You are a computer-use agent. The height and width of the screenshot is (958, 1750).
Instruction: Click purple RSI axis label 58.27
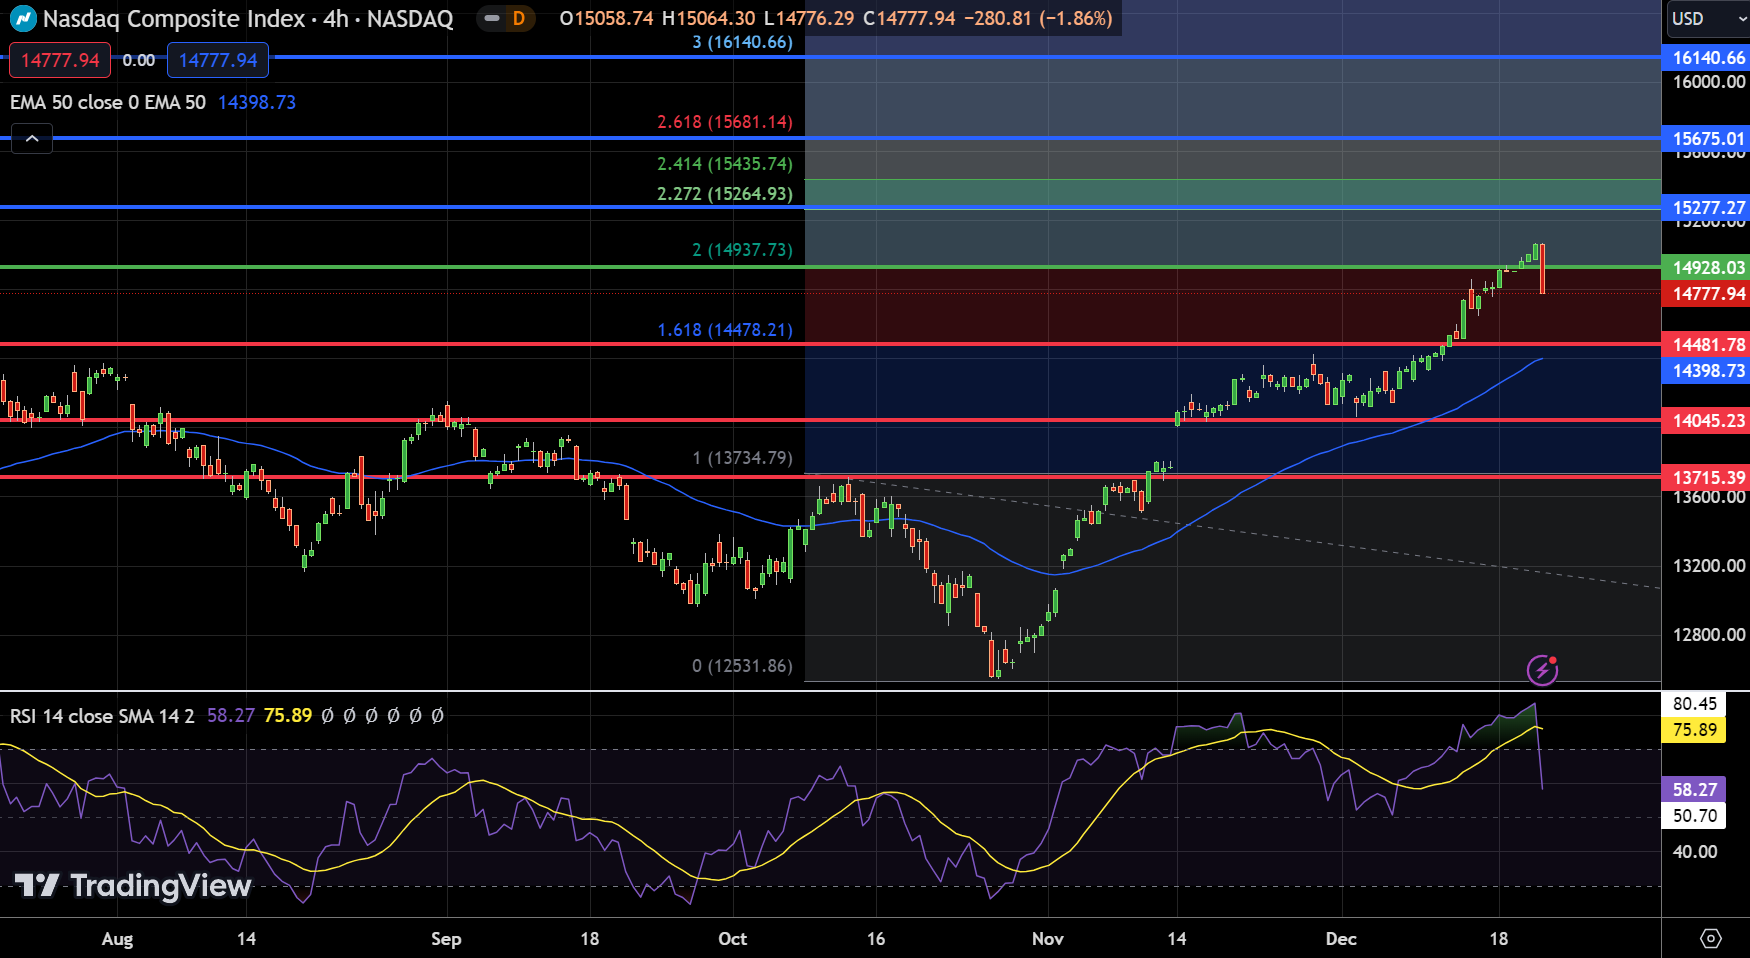point(1694,790)
